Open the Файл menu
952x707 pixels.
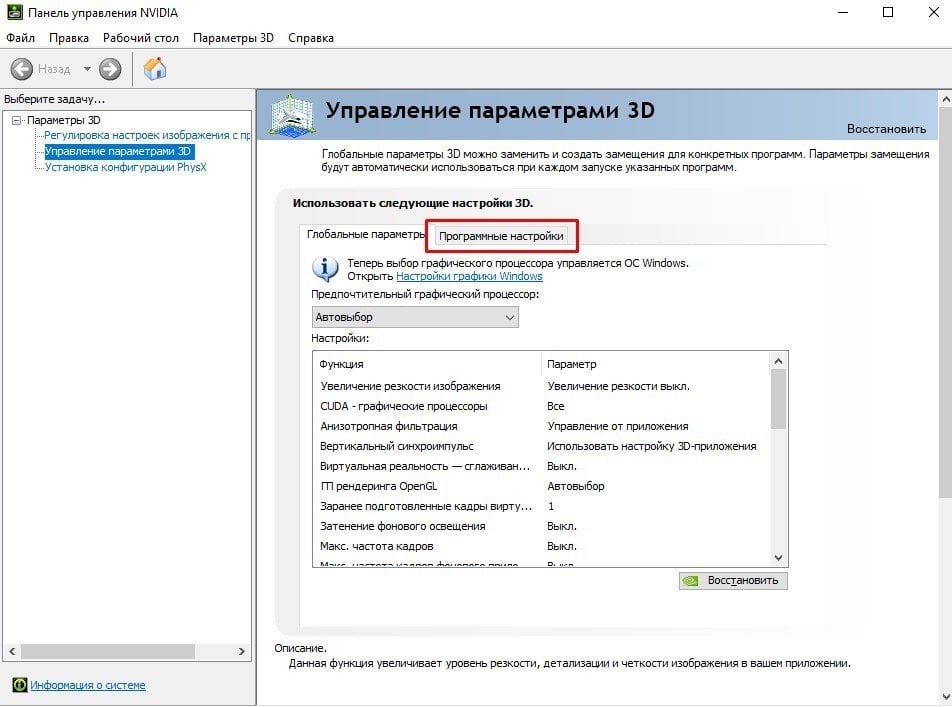click(x=20, y=38)
